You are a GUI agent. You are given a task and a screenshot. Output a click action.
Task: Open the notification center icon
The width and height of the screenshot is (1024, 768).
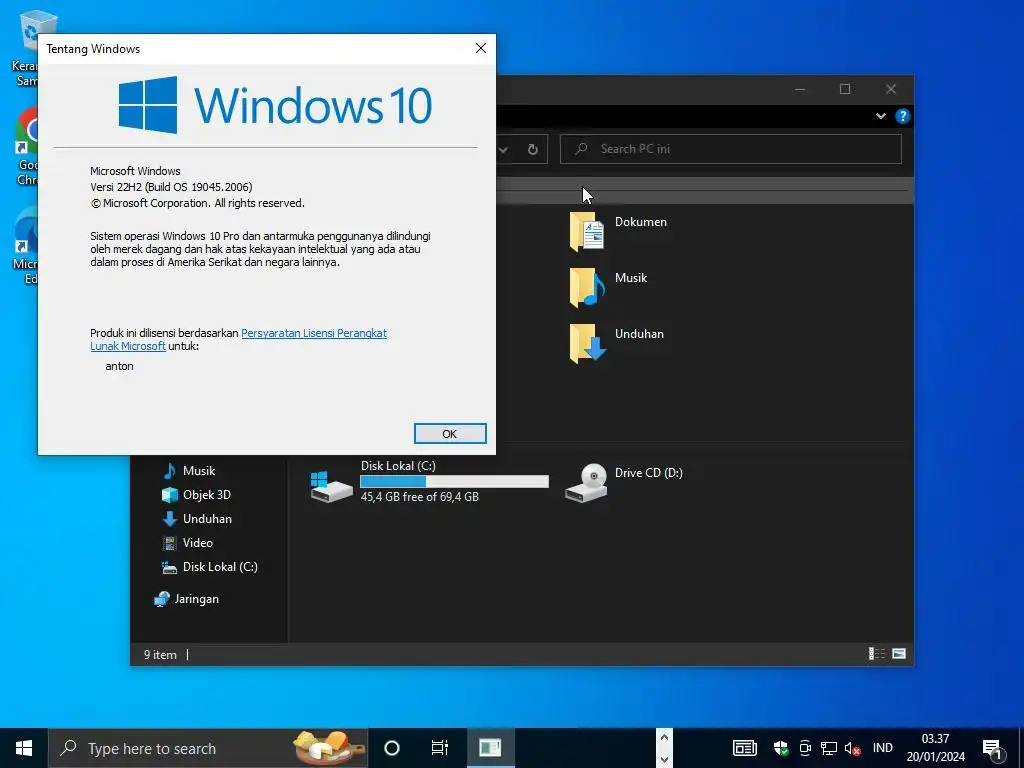coord(992,748)
